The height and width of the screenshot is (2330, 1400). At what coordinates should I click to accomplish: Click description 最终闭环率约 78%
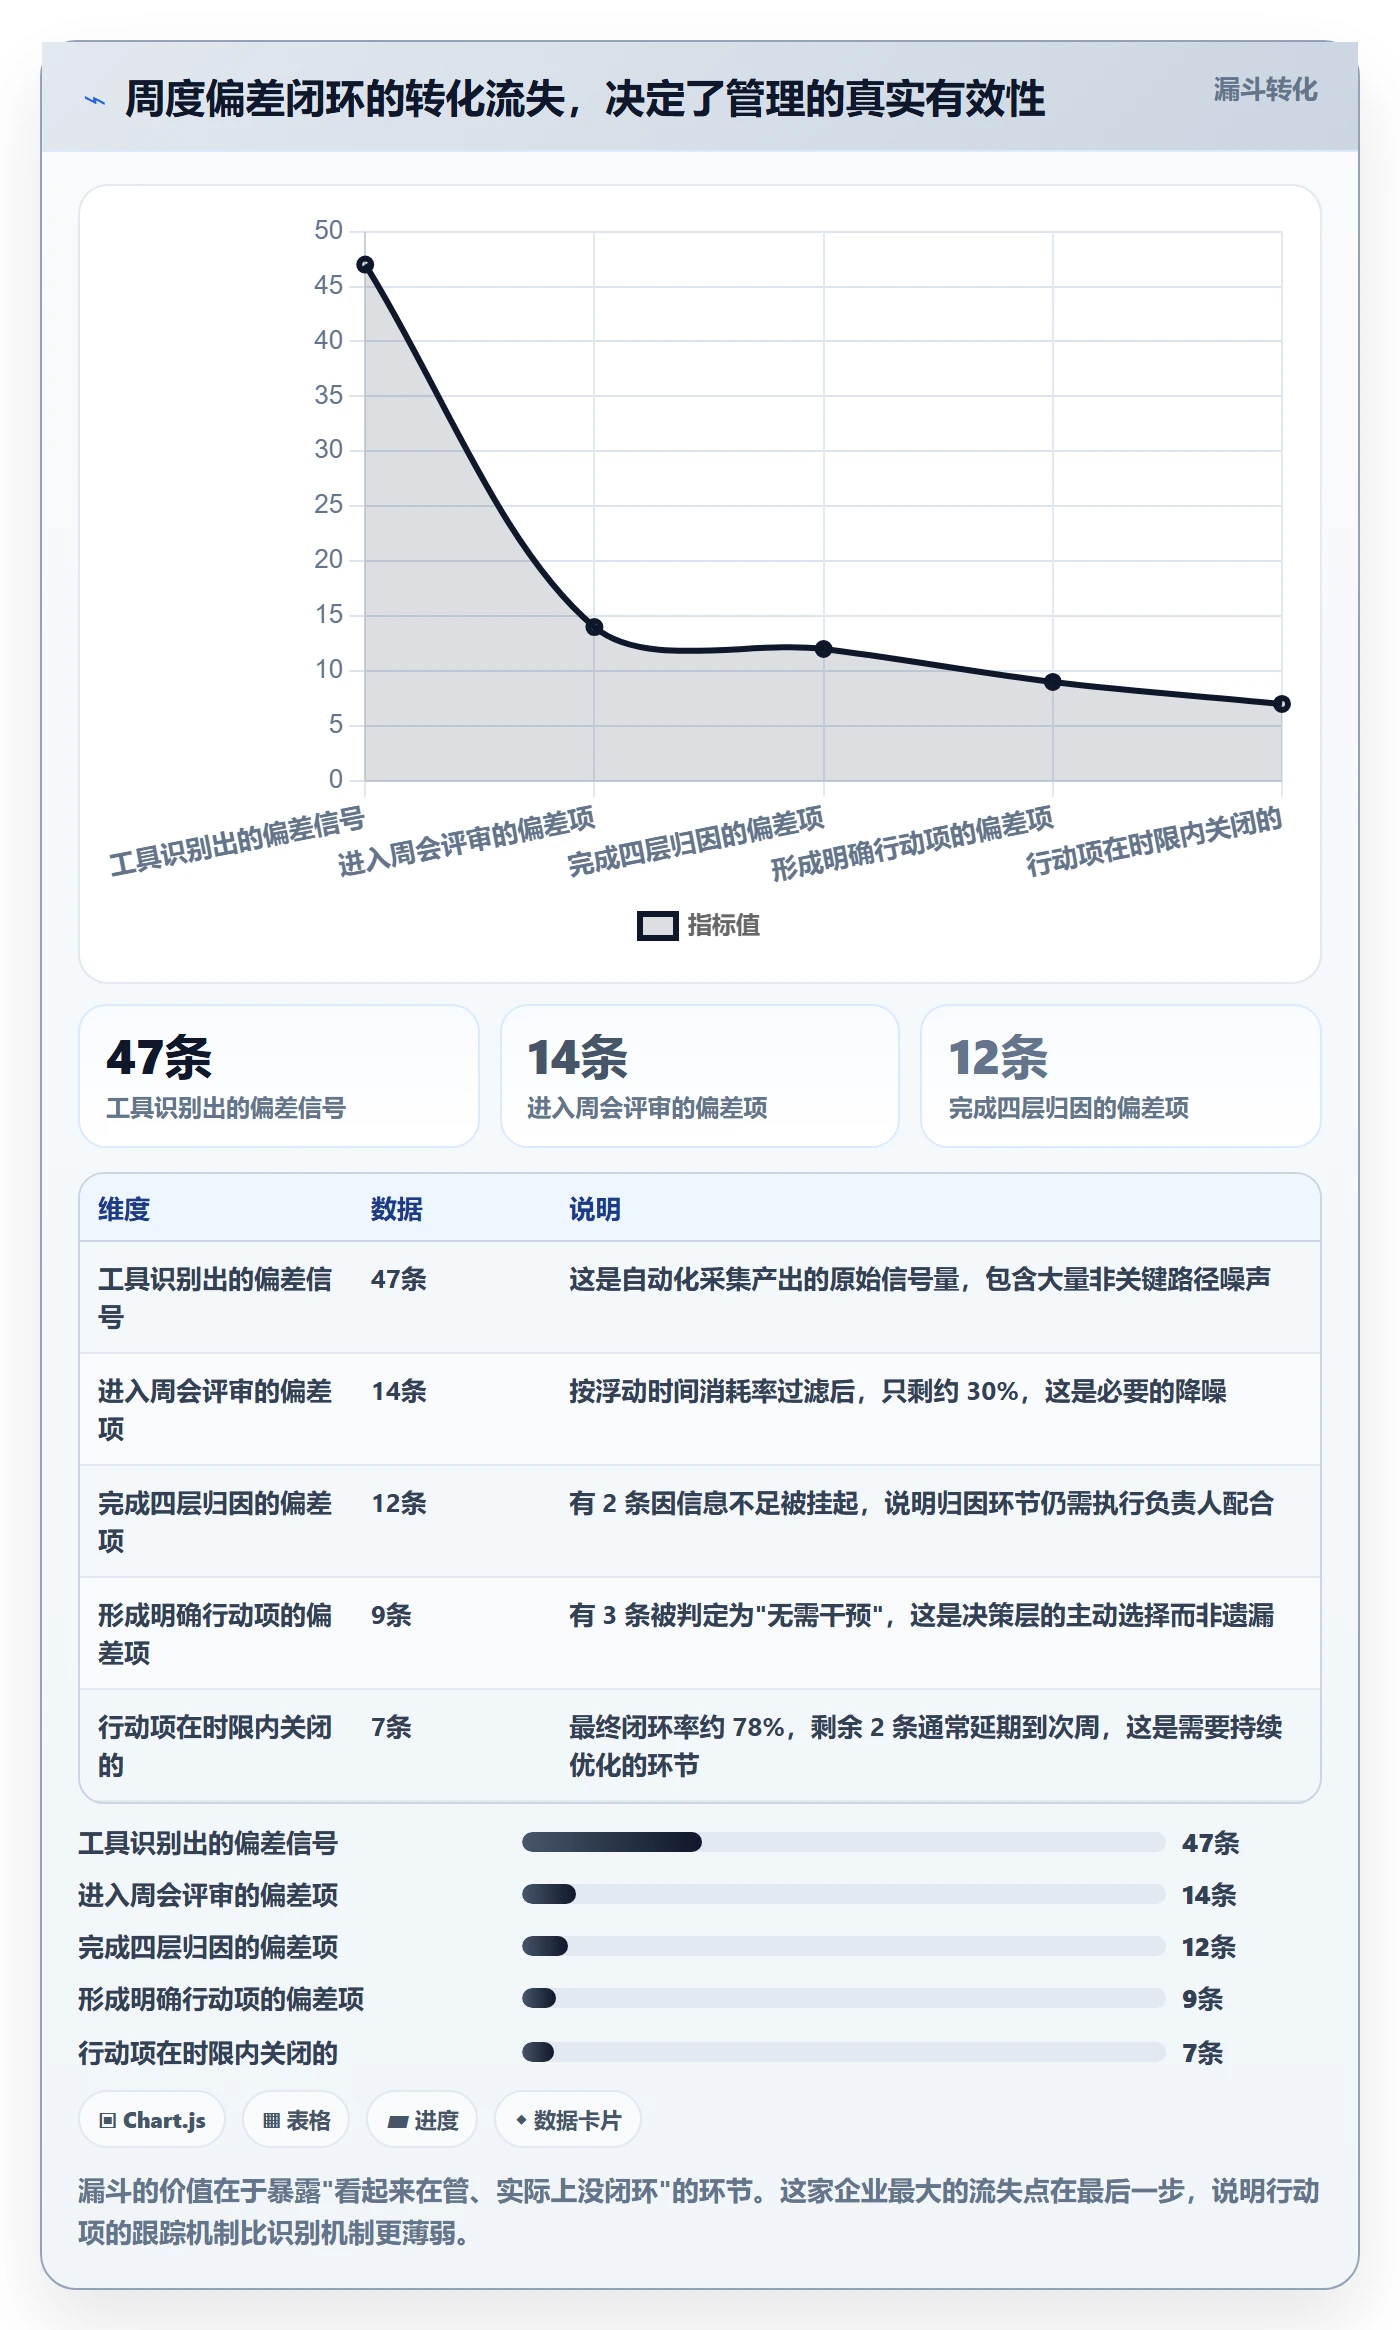point(926,1746)
